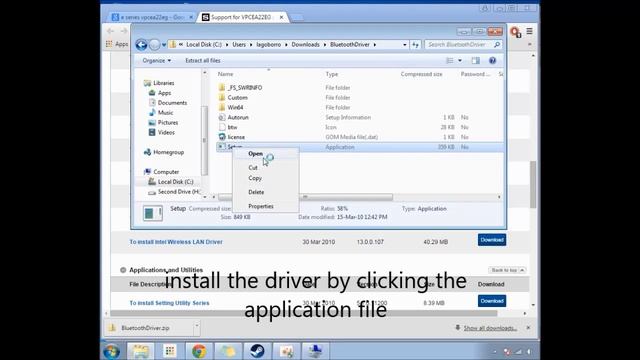Screen dimensions: 640x360
Task: Download the Setting Utility Series
Action: (x=492, y=301)
